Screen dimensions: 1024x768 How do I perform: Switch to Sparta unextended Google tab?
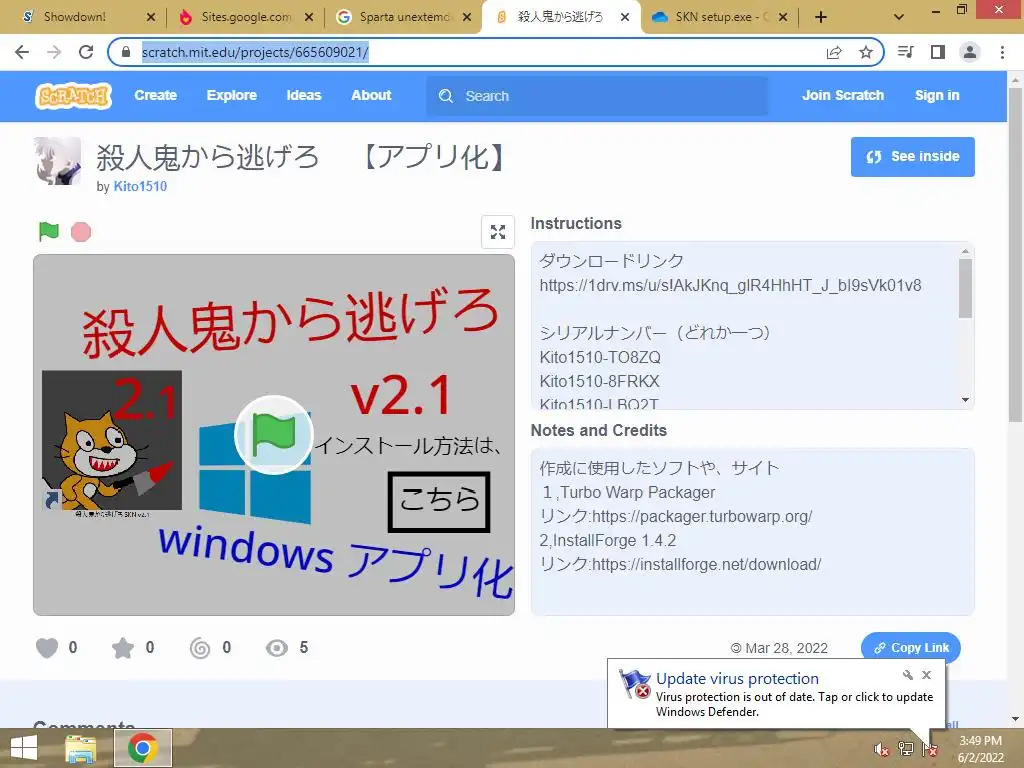pos(404,17)
